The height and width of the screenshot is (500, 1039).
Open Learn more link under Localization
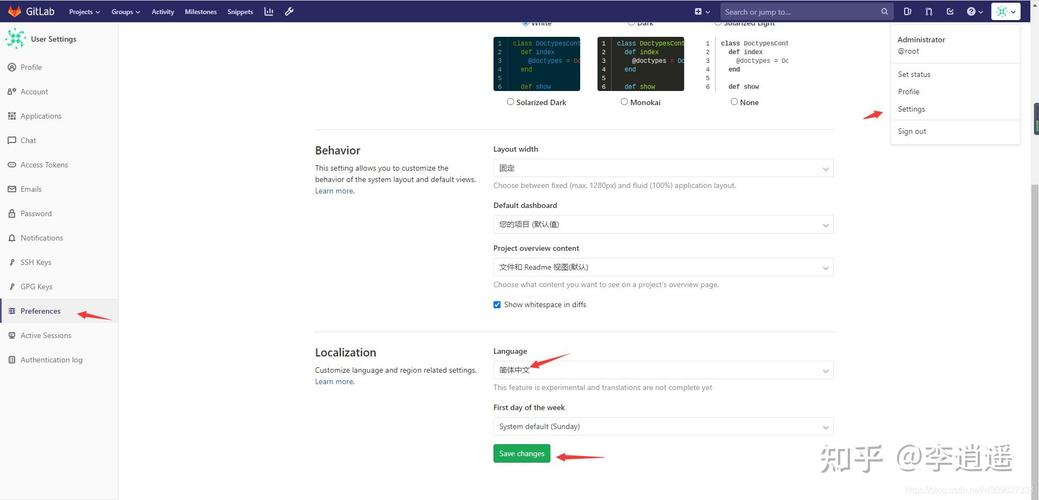pos(334,382)
